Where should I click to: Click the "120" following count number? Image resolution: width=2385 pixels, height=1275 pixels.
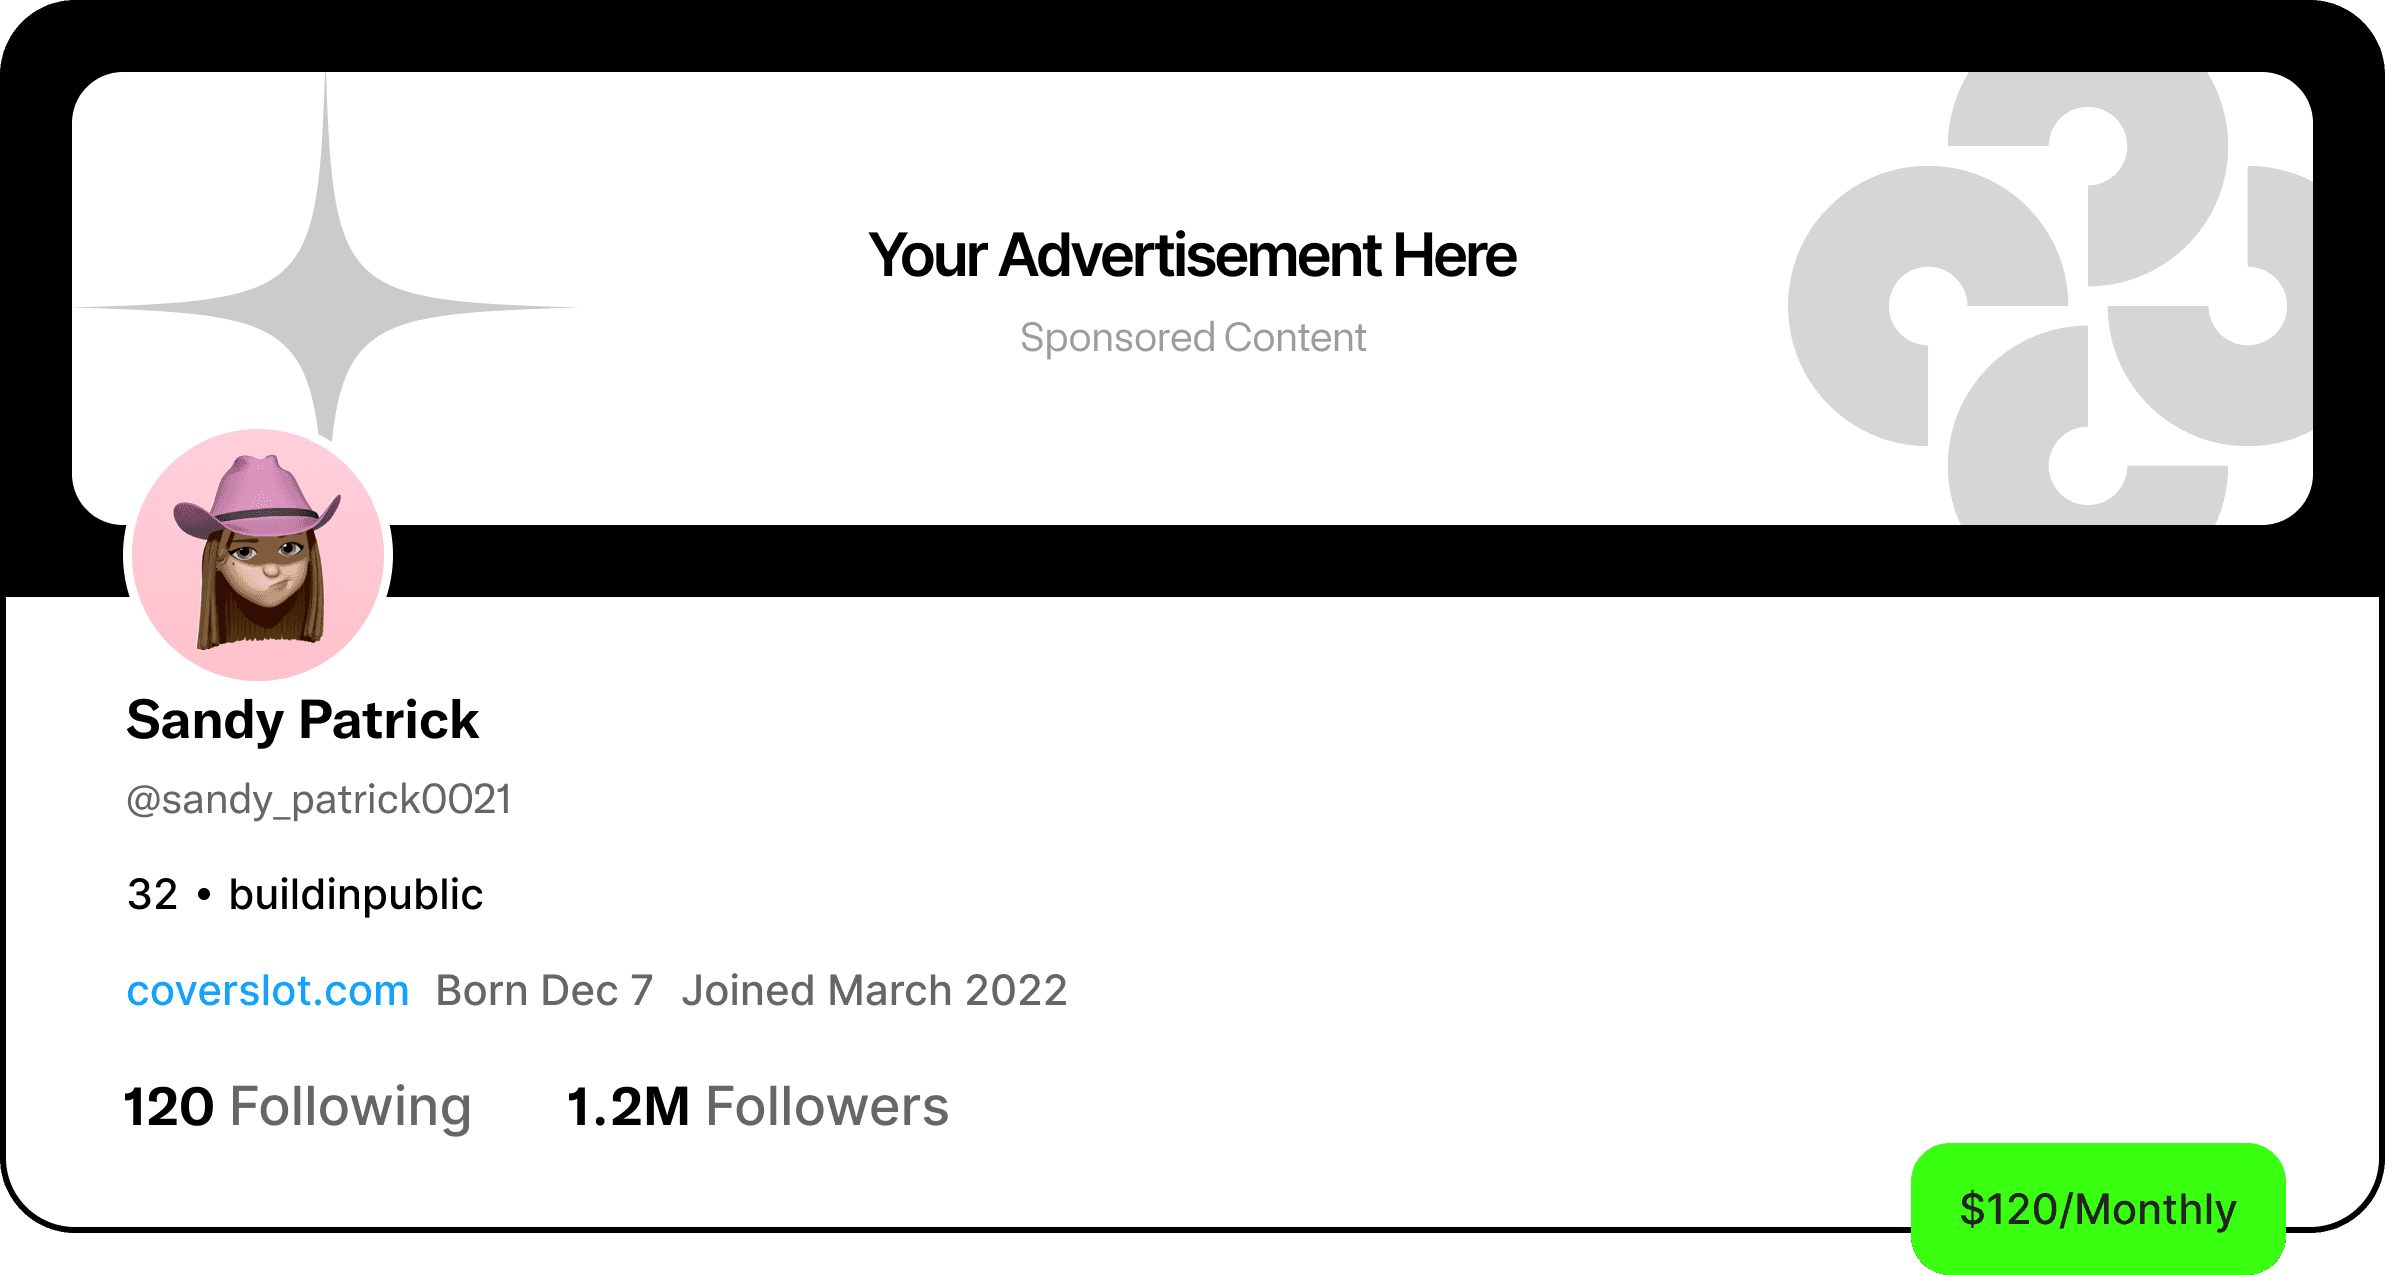(168, 1108)
